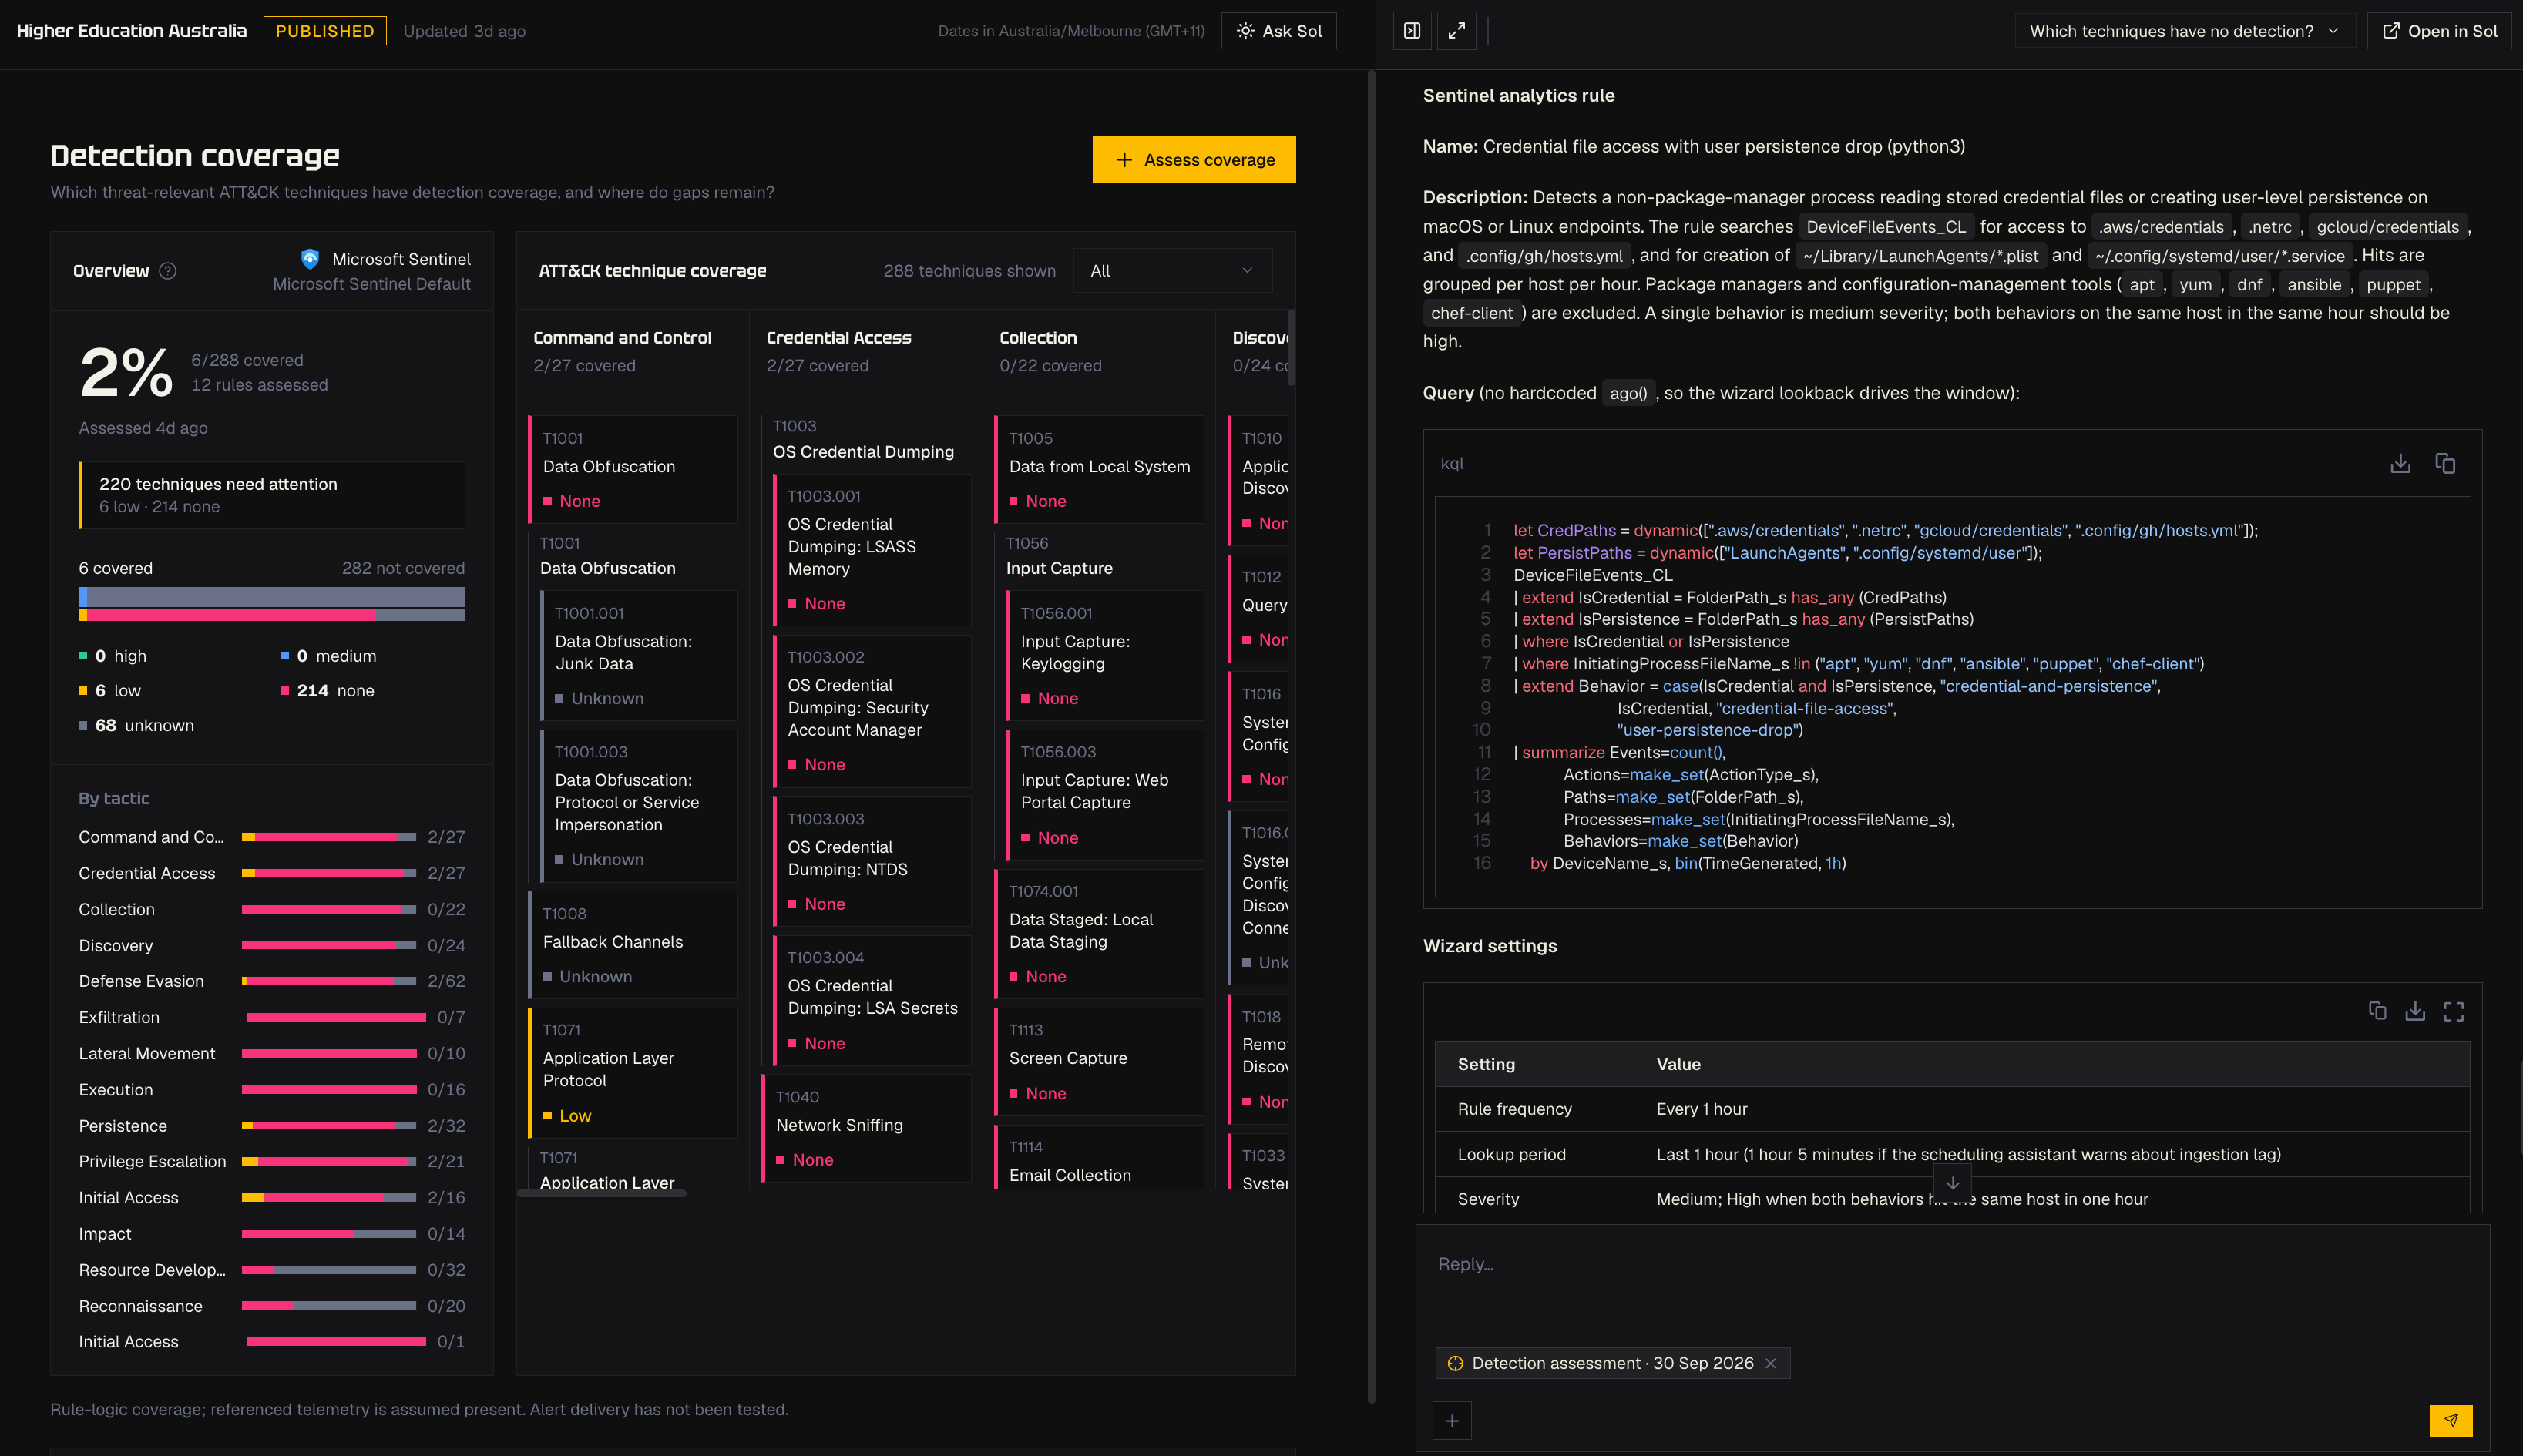
Task: Select the Privilege Escalation tactic row
Action: pyautogui.click(x=272, y=1161)
